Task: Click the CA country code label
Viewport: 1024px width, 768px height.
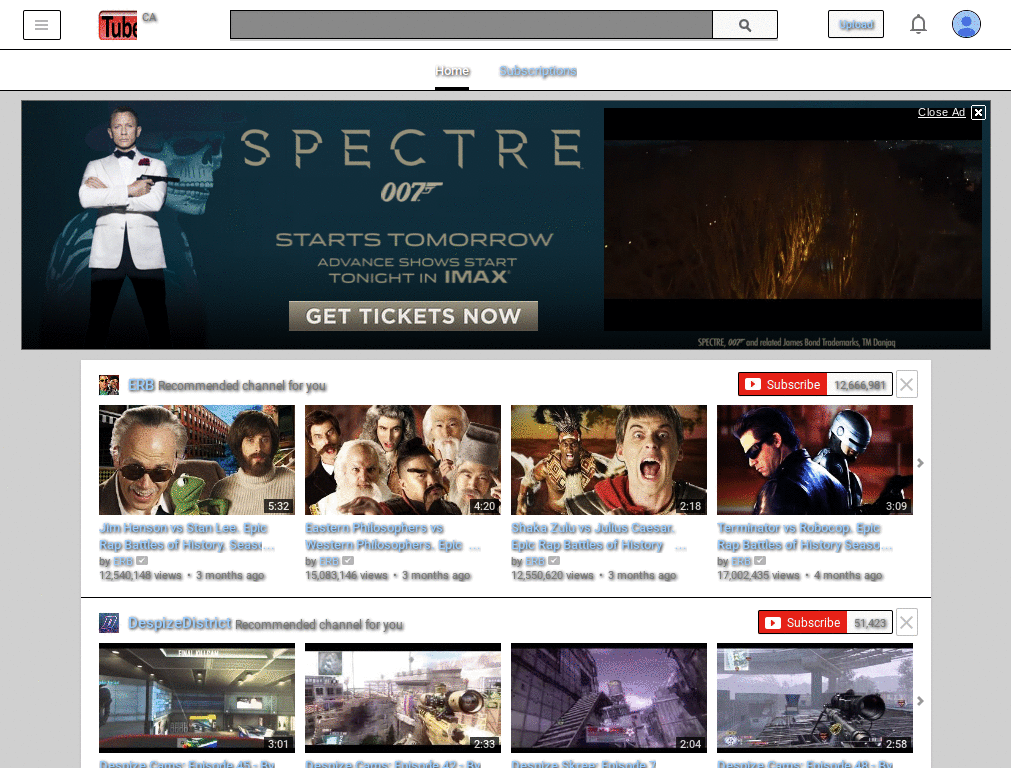Action: click(150, 18)
